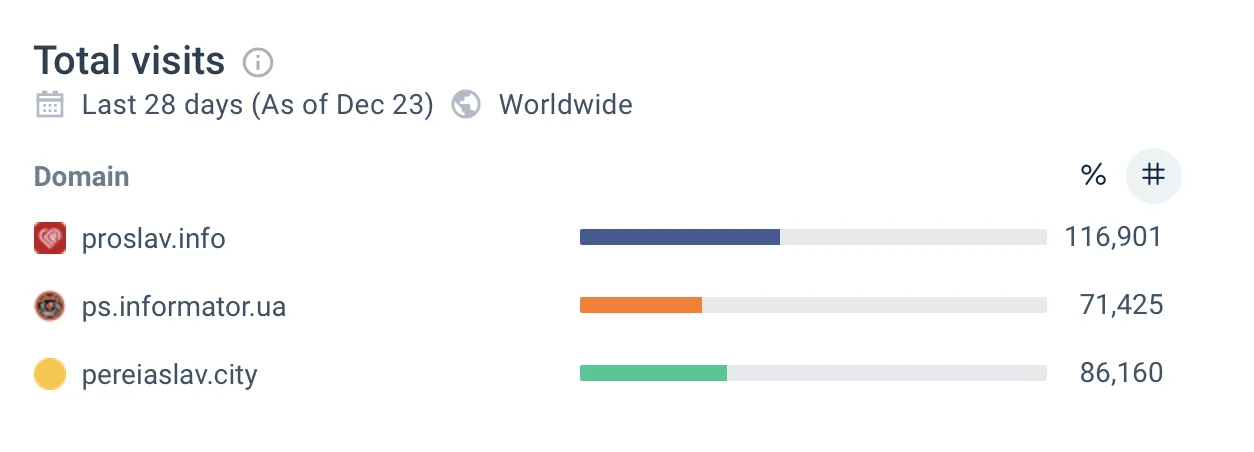Click the green pereiaslav.city visits bar
The width and height of the screenshot is (1254, 452).
tap(653, 373)
